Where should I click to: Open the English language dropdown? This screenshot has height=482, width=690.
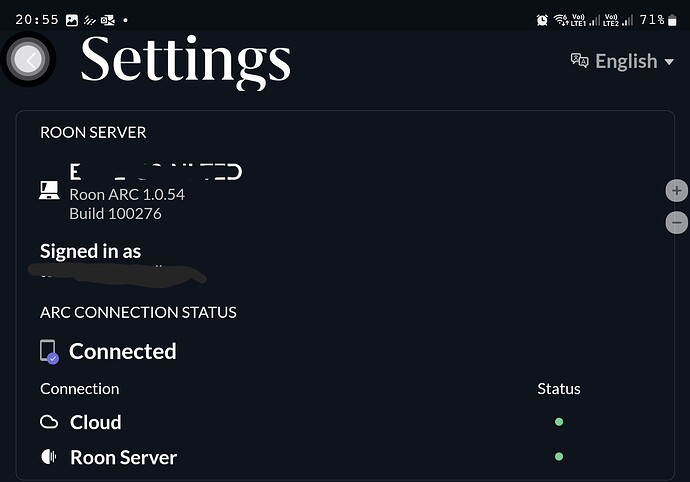coord(622,61)
